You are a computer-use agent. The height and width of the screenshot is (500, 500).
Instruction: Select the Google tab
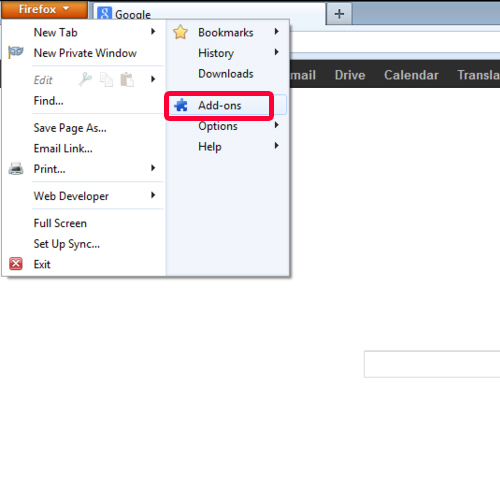(x=209, y=13)
